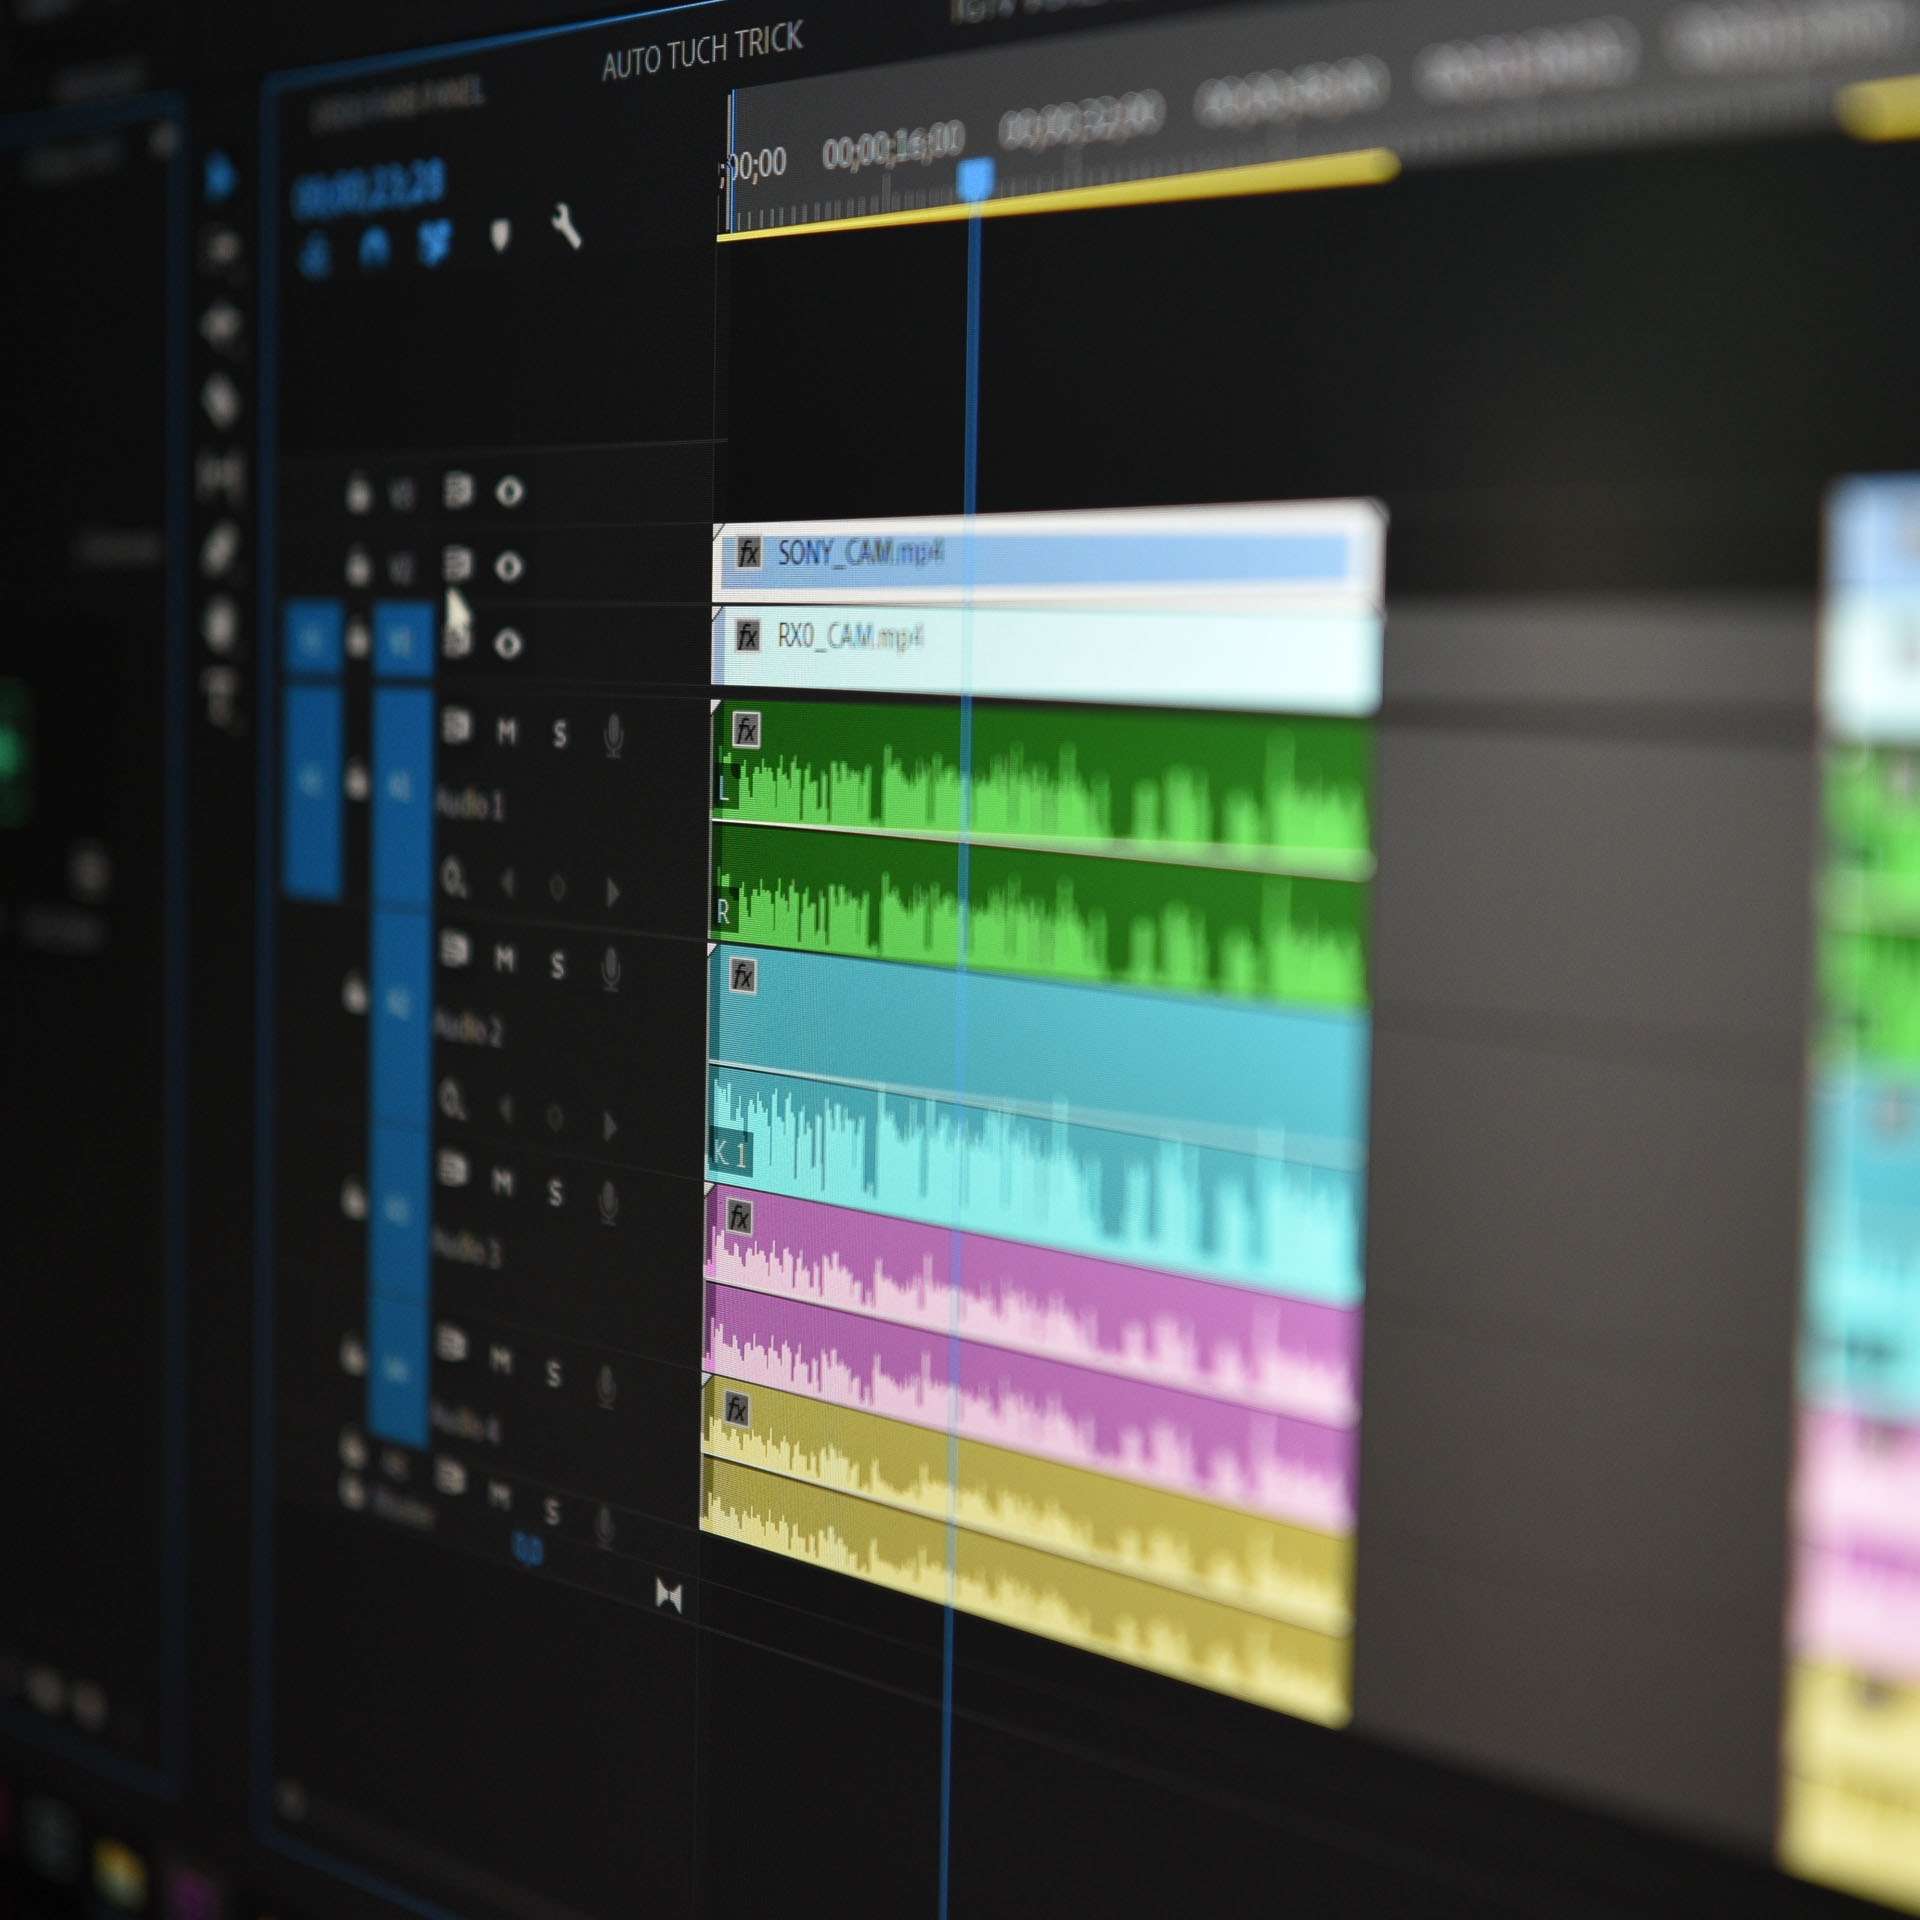Select the RX0_CAM.mp4 video clip
The width and height of the screenshot is (1920, 1920).
click(x=1046, y=655)
